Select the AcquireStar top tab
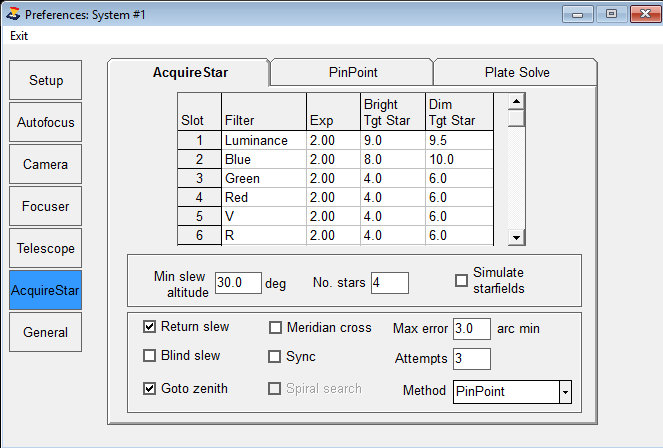 click(190, 72)
